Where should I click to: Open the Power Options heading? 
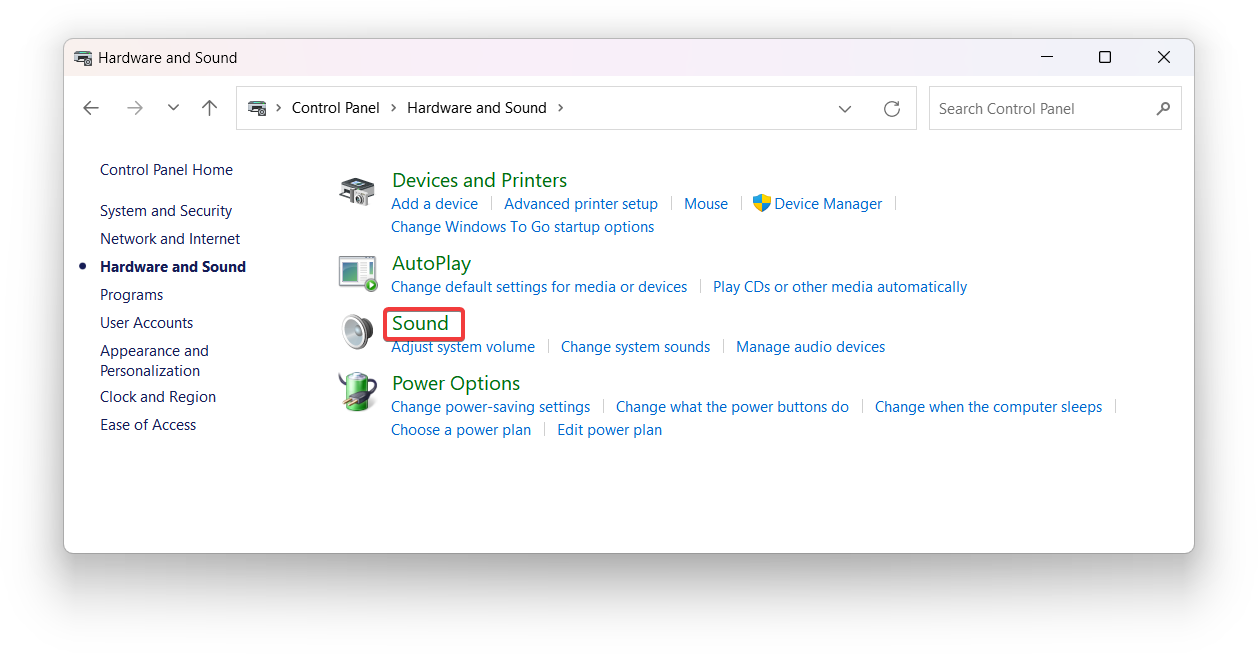[x=456, y=383]
